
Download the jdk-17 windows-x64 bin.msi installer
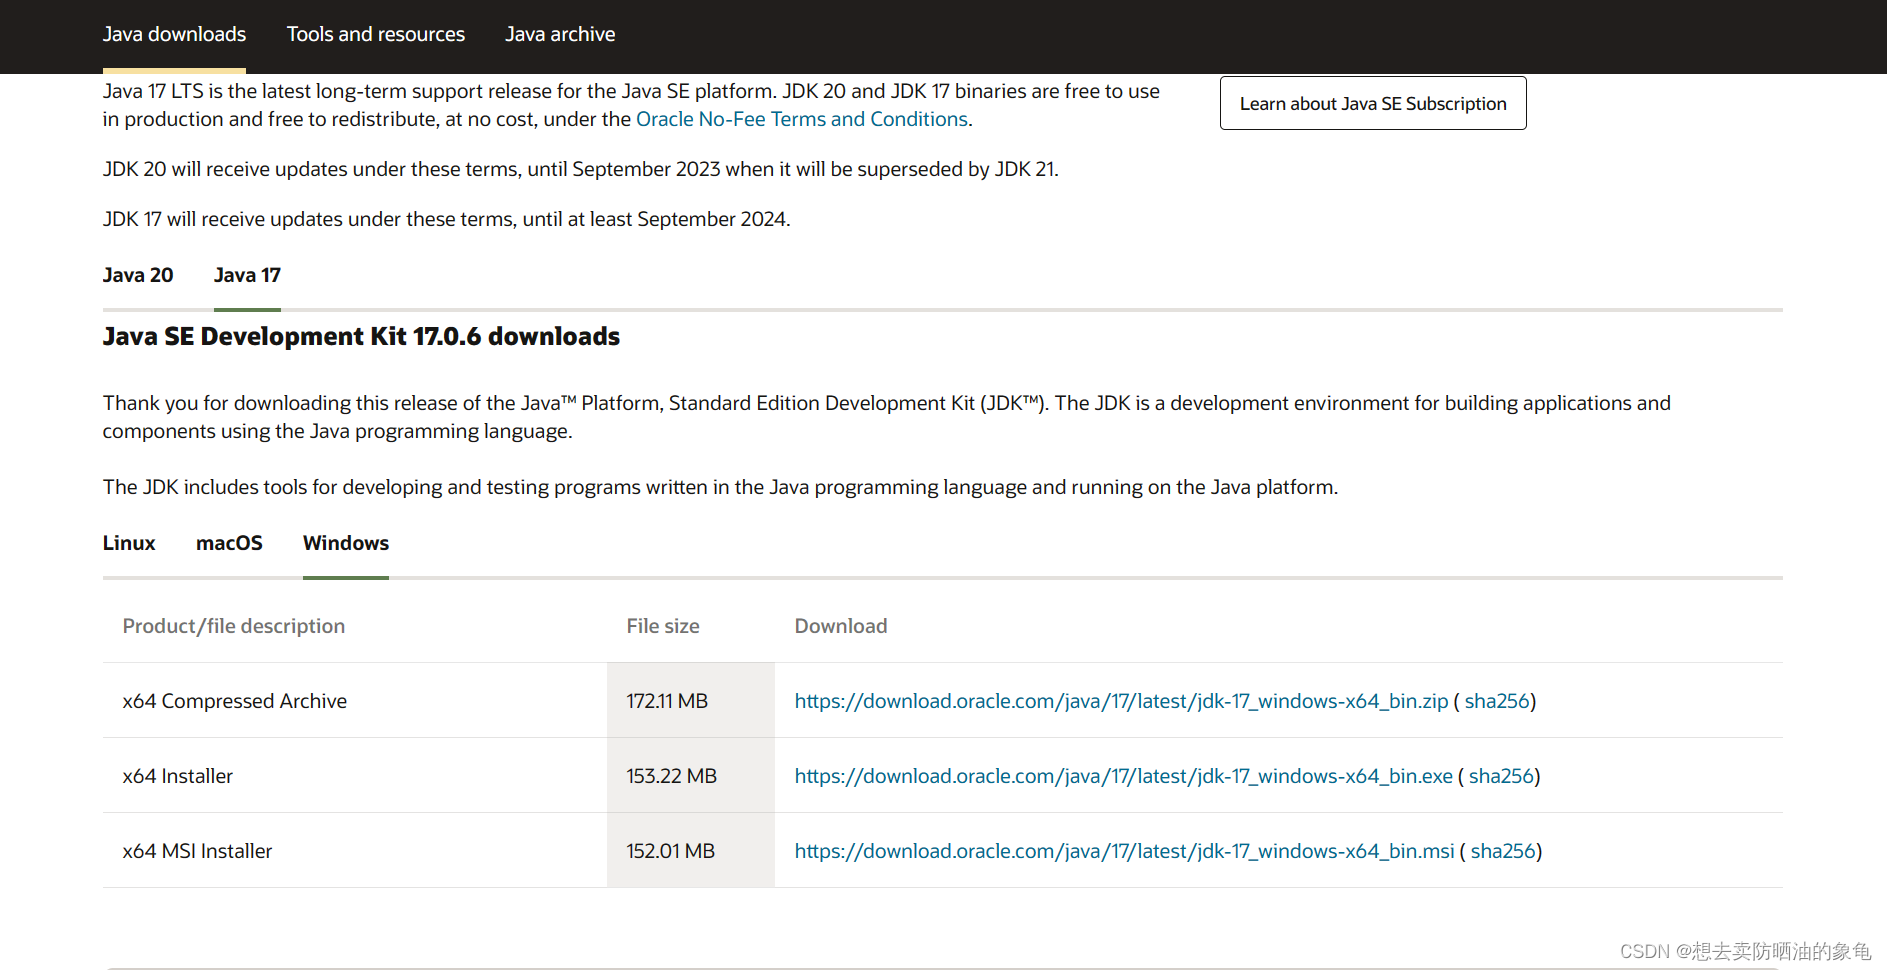pyautogui.click(x=1124, y=851)
